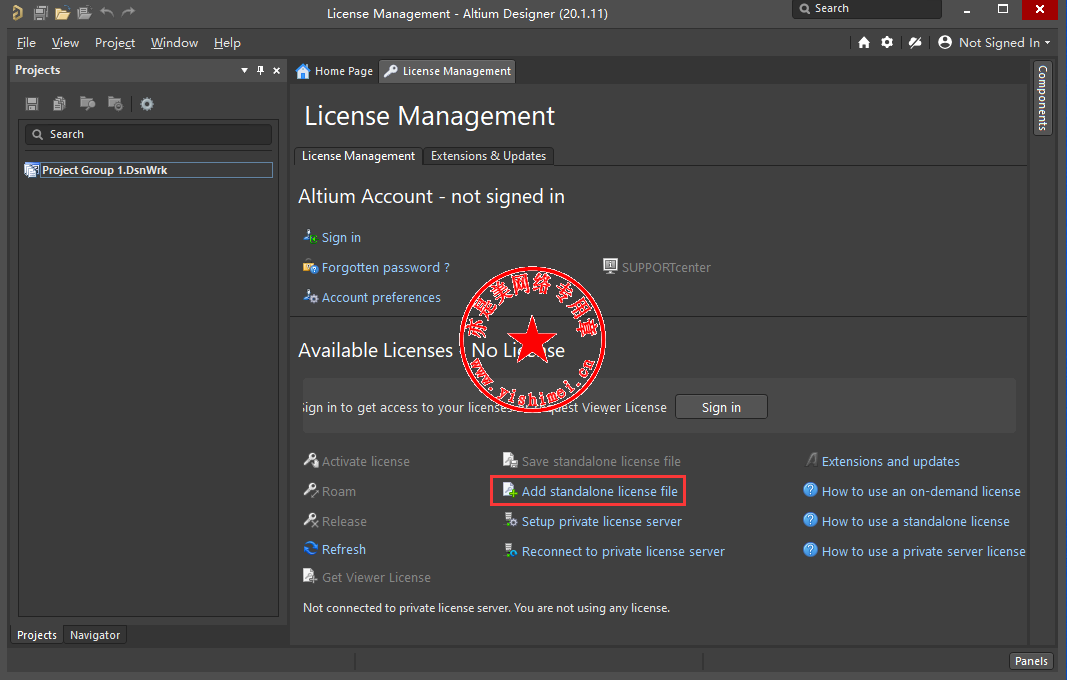Select the Projects tab at panel bottom
The height and width of the screenshot is (680, 1067).
(37, 635)
